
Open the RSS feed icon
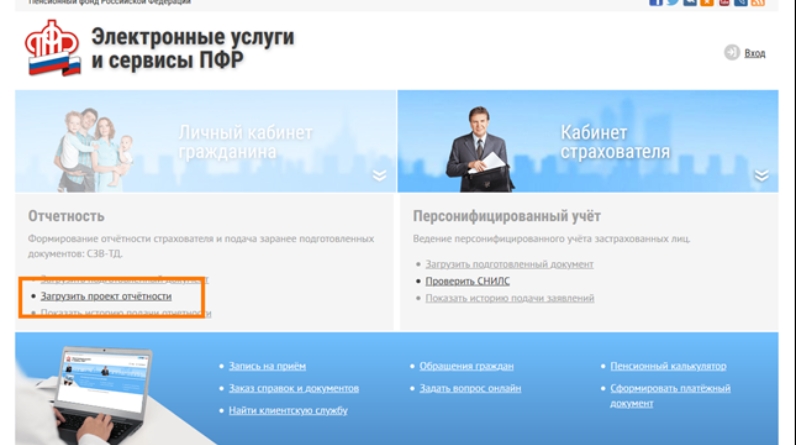758,3
